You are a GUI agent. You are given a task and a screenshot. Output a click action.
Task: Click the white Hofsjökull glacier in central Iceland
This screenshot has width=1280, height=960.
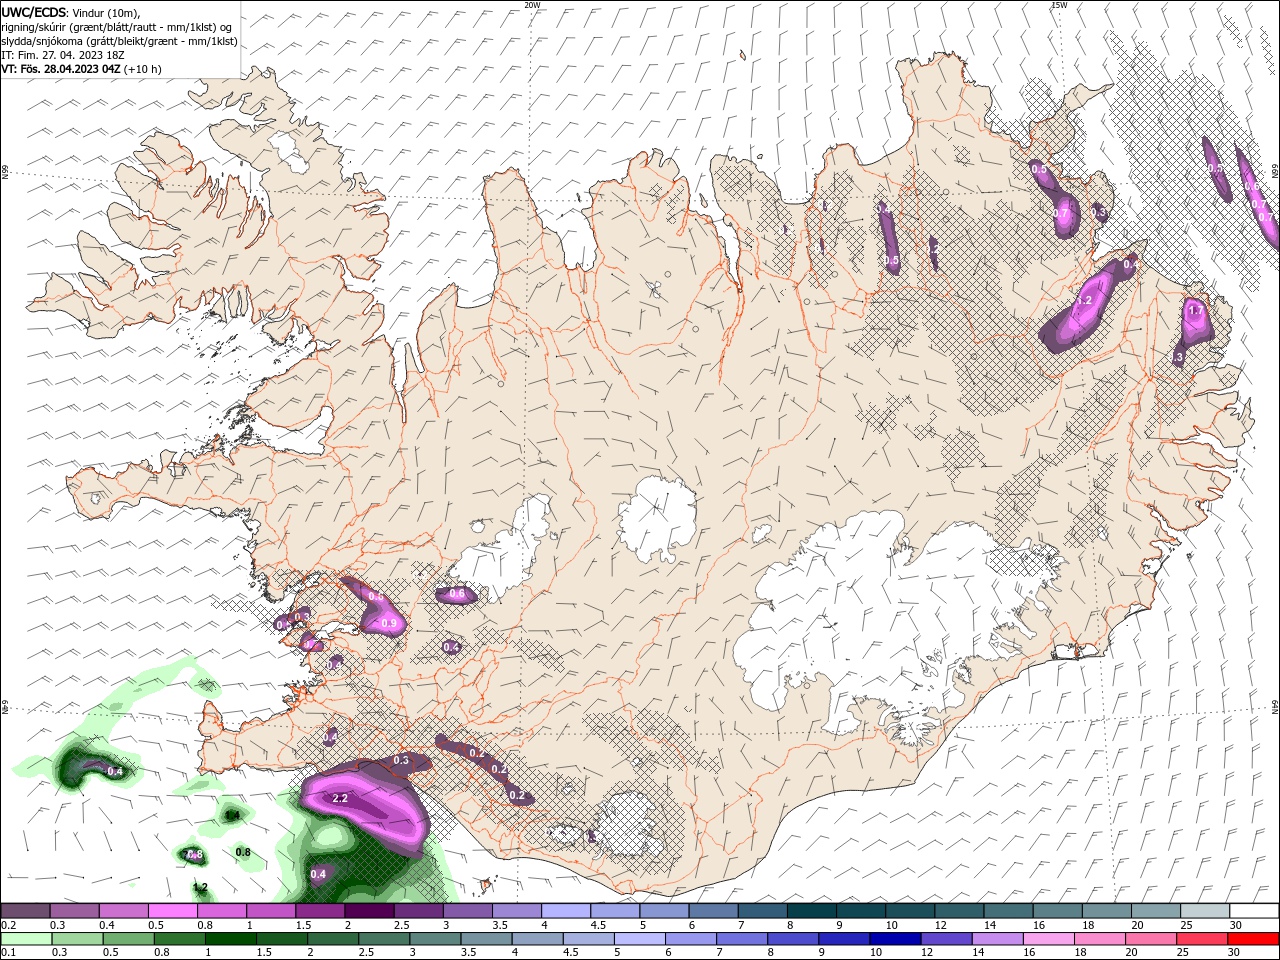coord(657,520)
